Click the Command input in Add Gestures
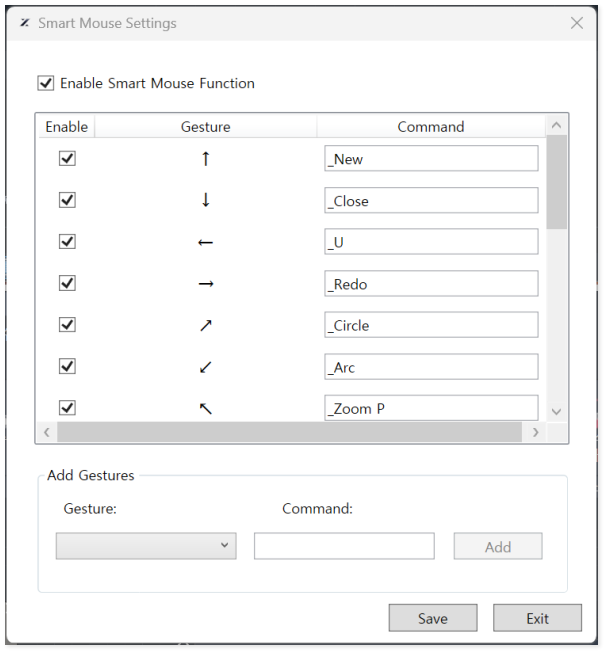Image resolution: width=607 pixels, height=654 pixels. pyautogui.click(x=344, y=546)
